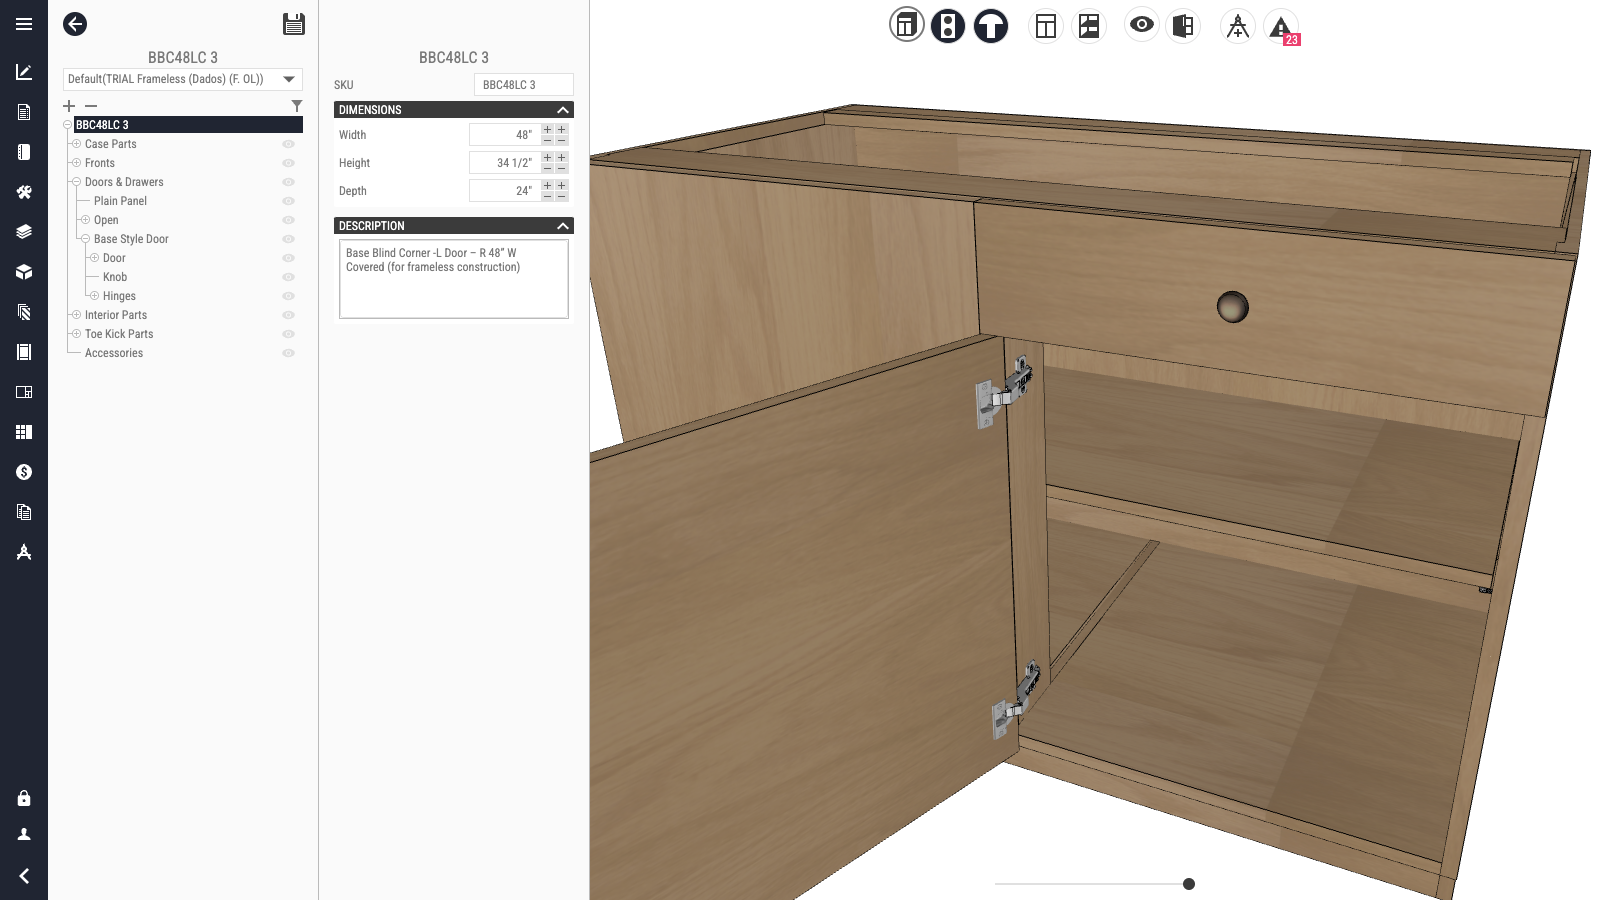The height and width of the screenshot is (900, 1600).
Task: Open the notebook sidebar icon
Action: 24,152
